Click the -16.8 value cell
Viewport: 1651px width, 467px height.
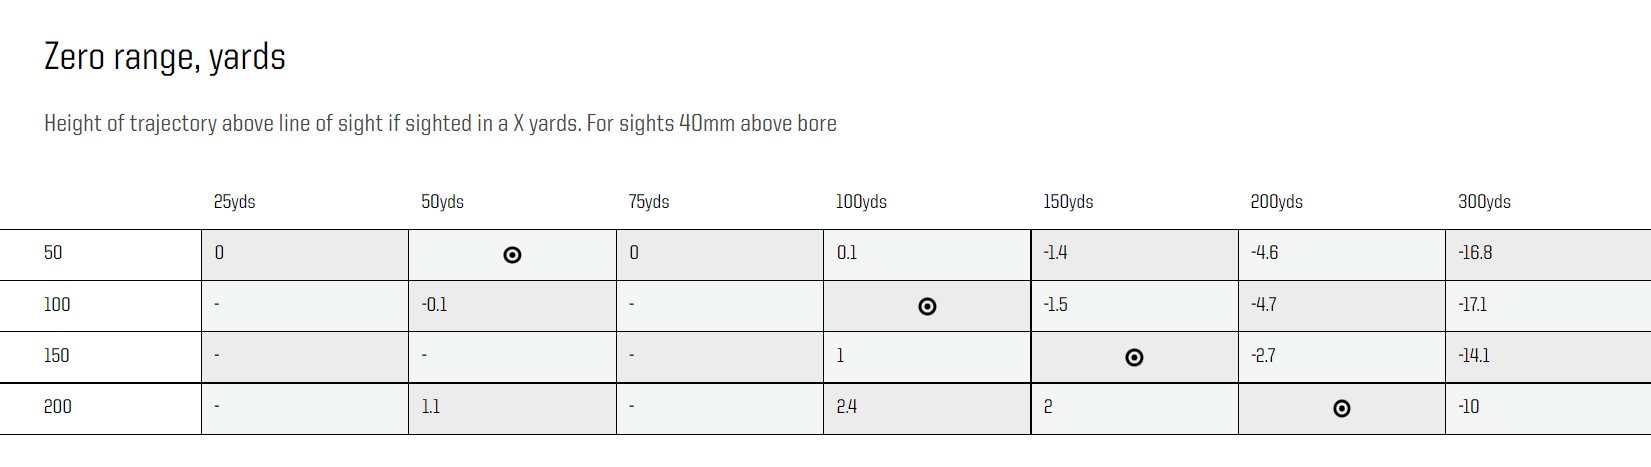point(1475,253)
